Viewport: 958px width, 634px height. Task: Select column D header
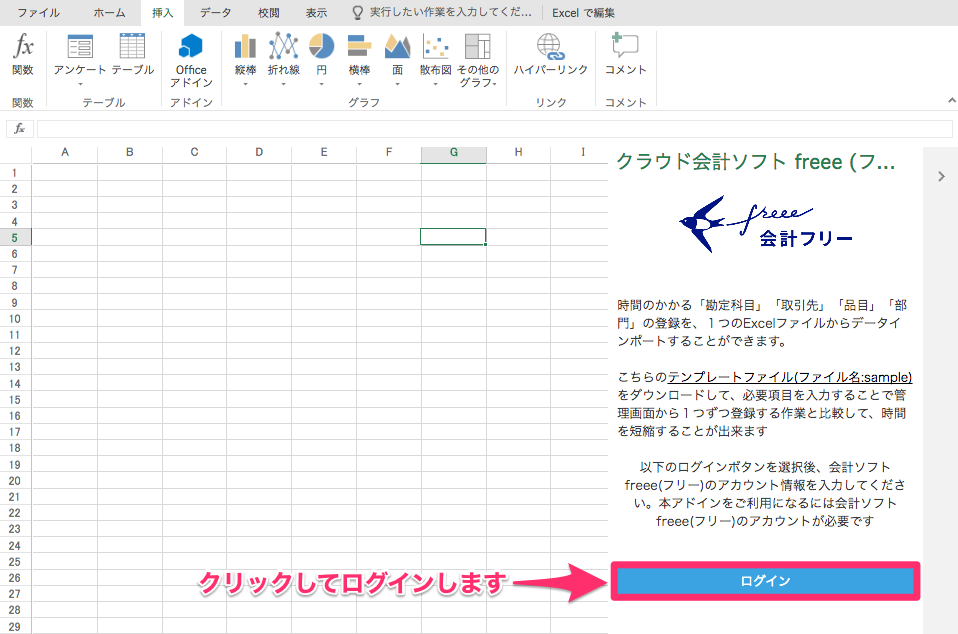[259, 153]
